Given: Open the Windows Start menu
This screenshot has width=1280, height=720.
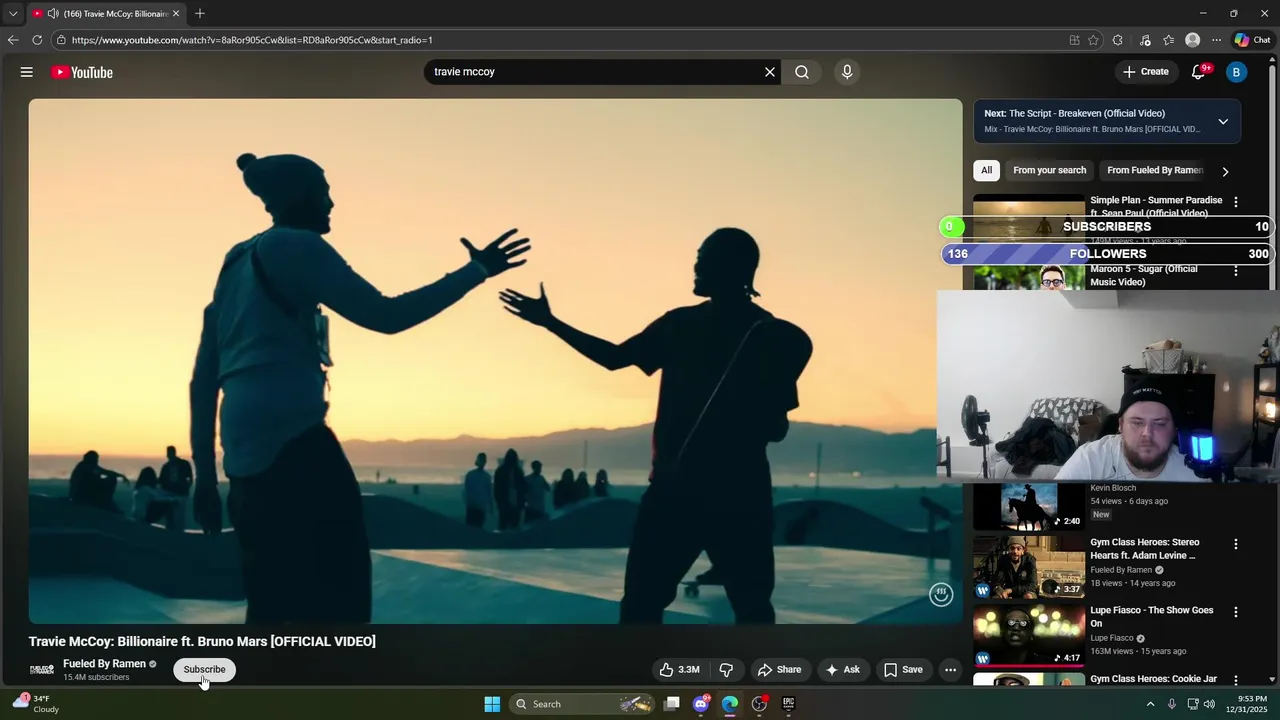Looking at the screenshot, I should tap(492, 704).
